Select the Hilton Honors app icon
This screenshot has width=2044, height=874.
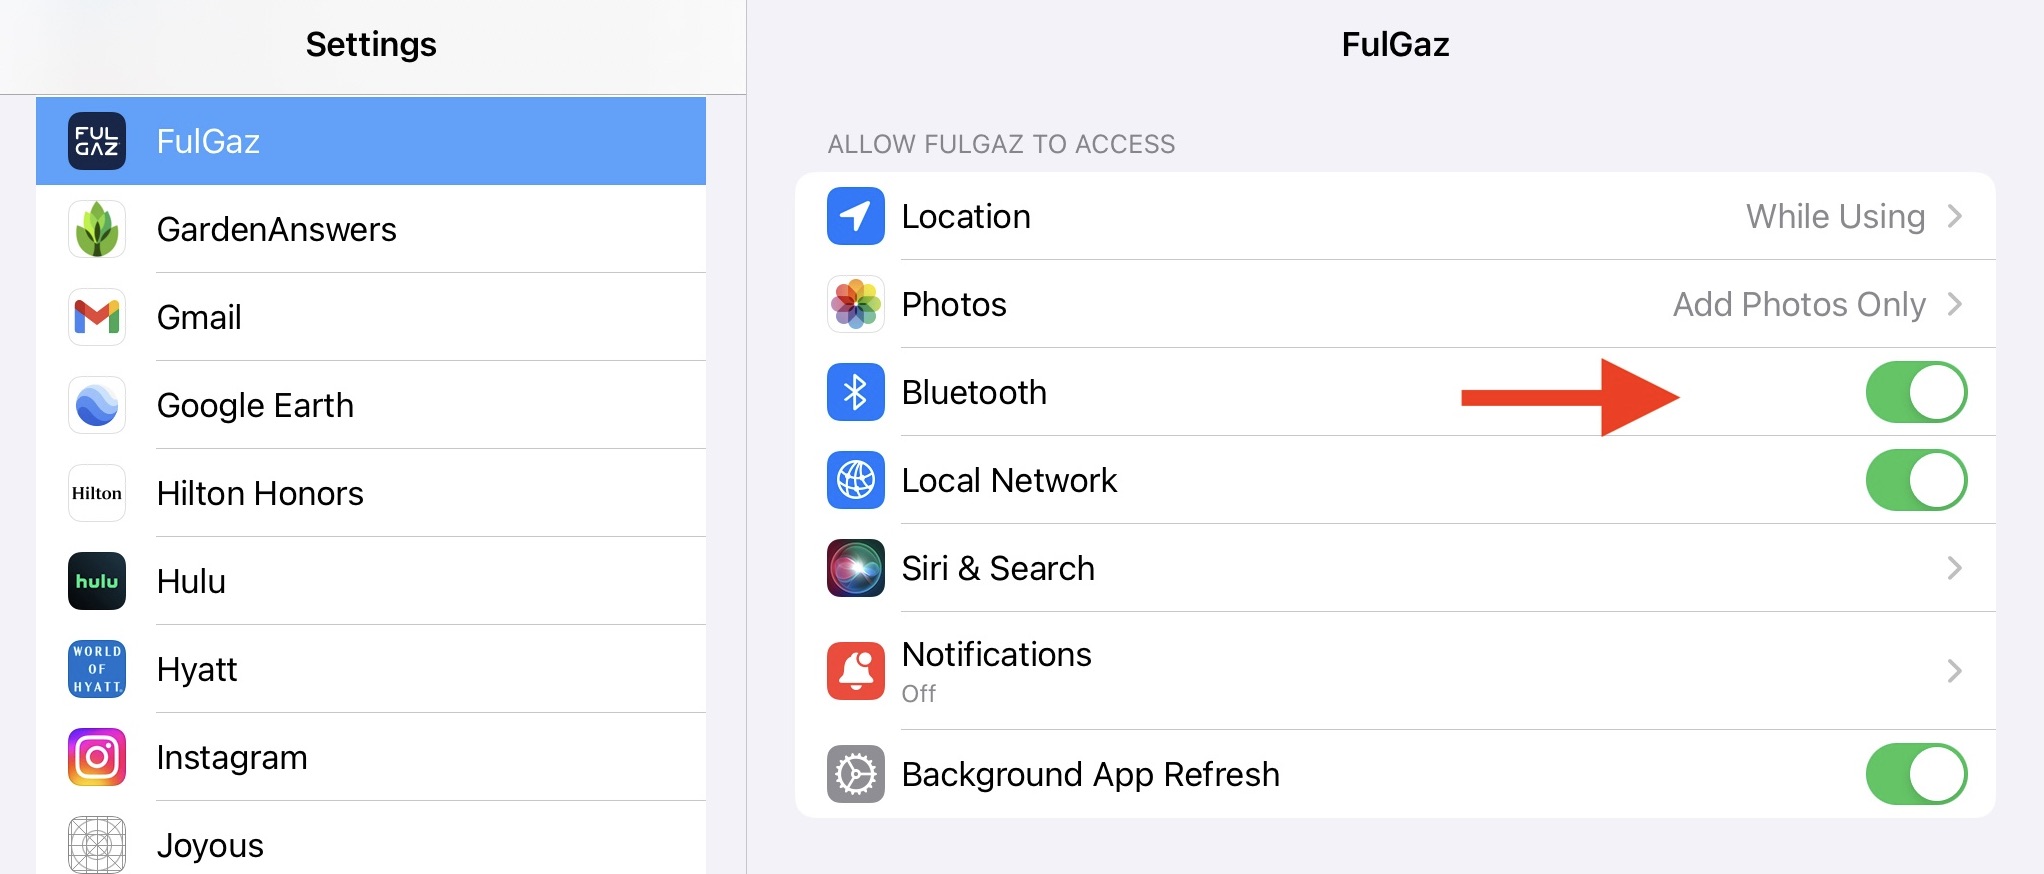(x=97, y=493)
